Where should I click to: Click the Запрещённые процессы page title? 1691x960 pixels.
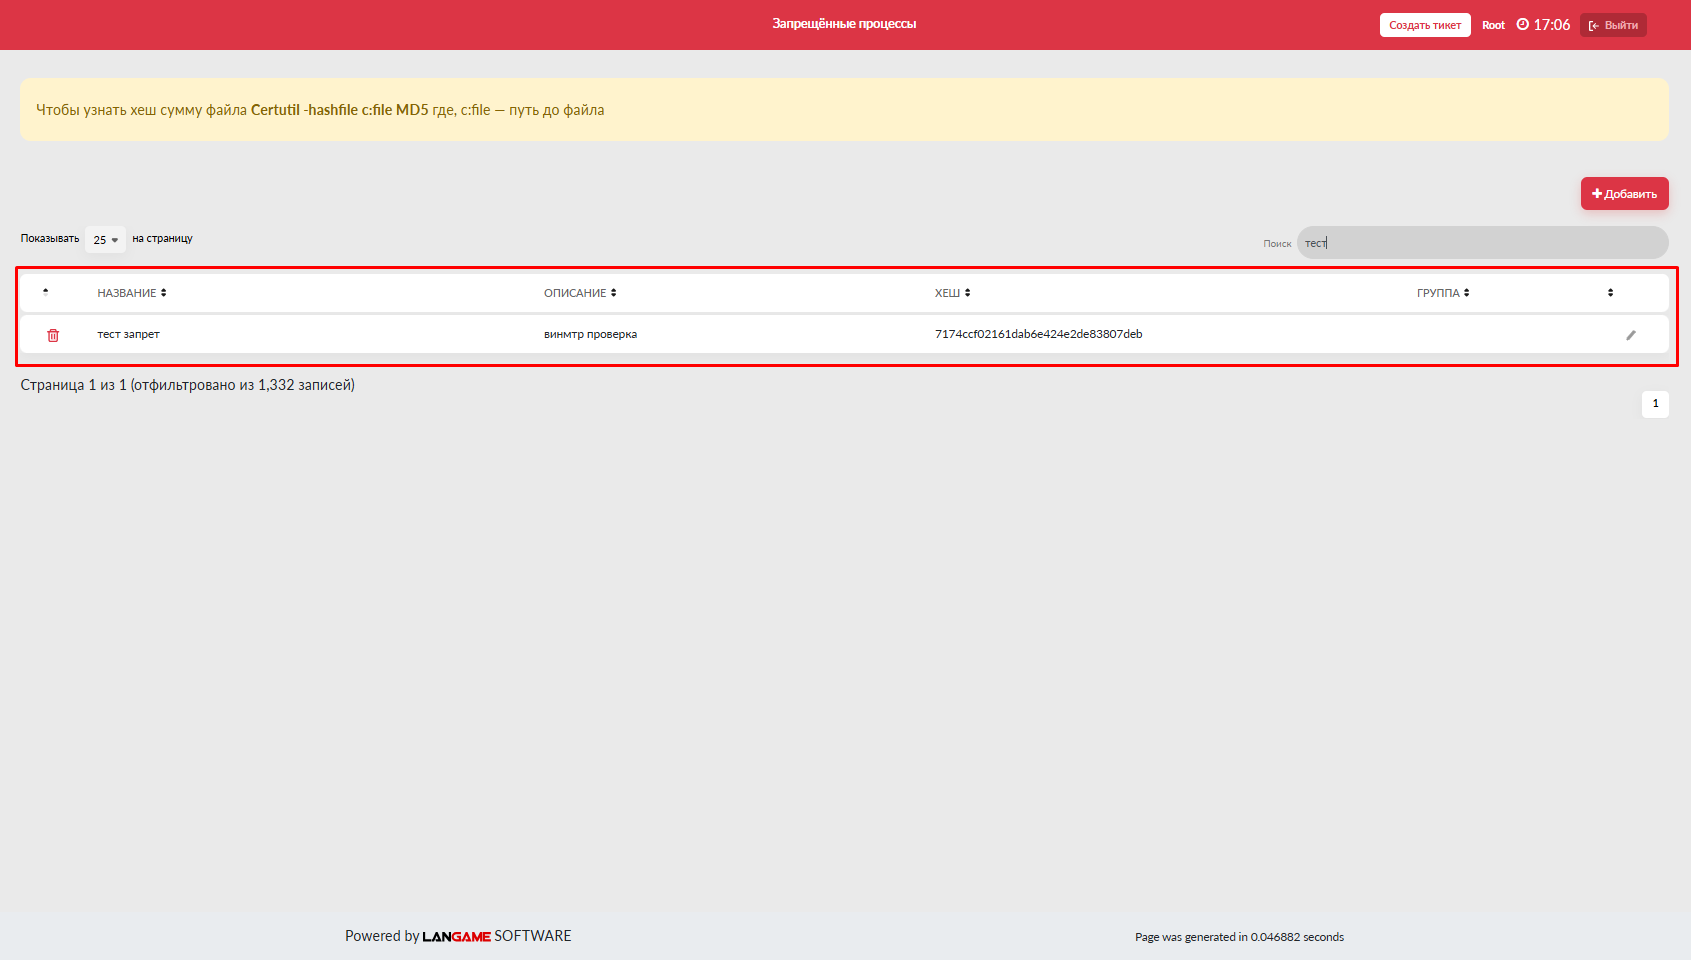pyautogui.click(x=844, y=24)
